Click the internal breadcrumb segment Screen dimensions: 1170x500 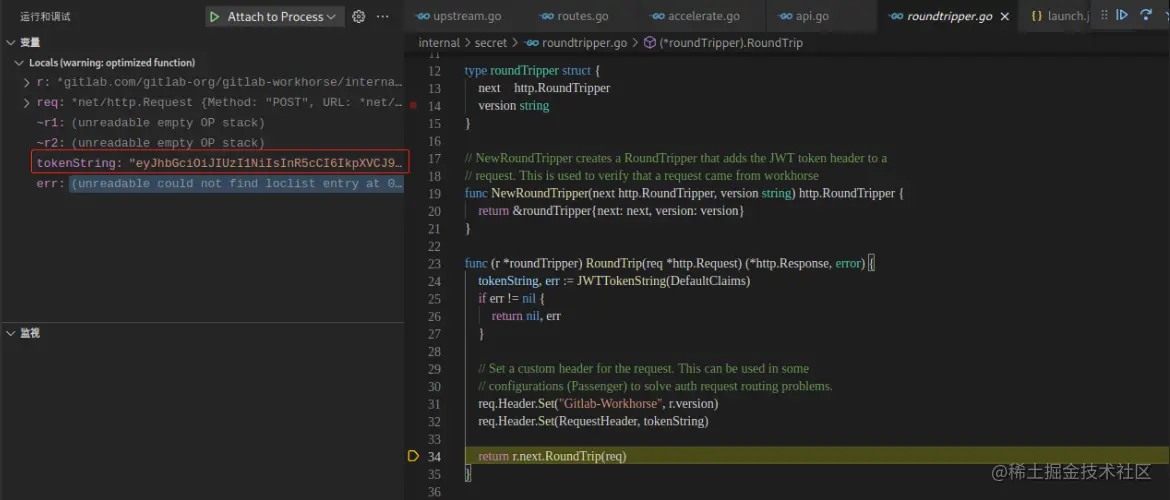coord(439,43)
